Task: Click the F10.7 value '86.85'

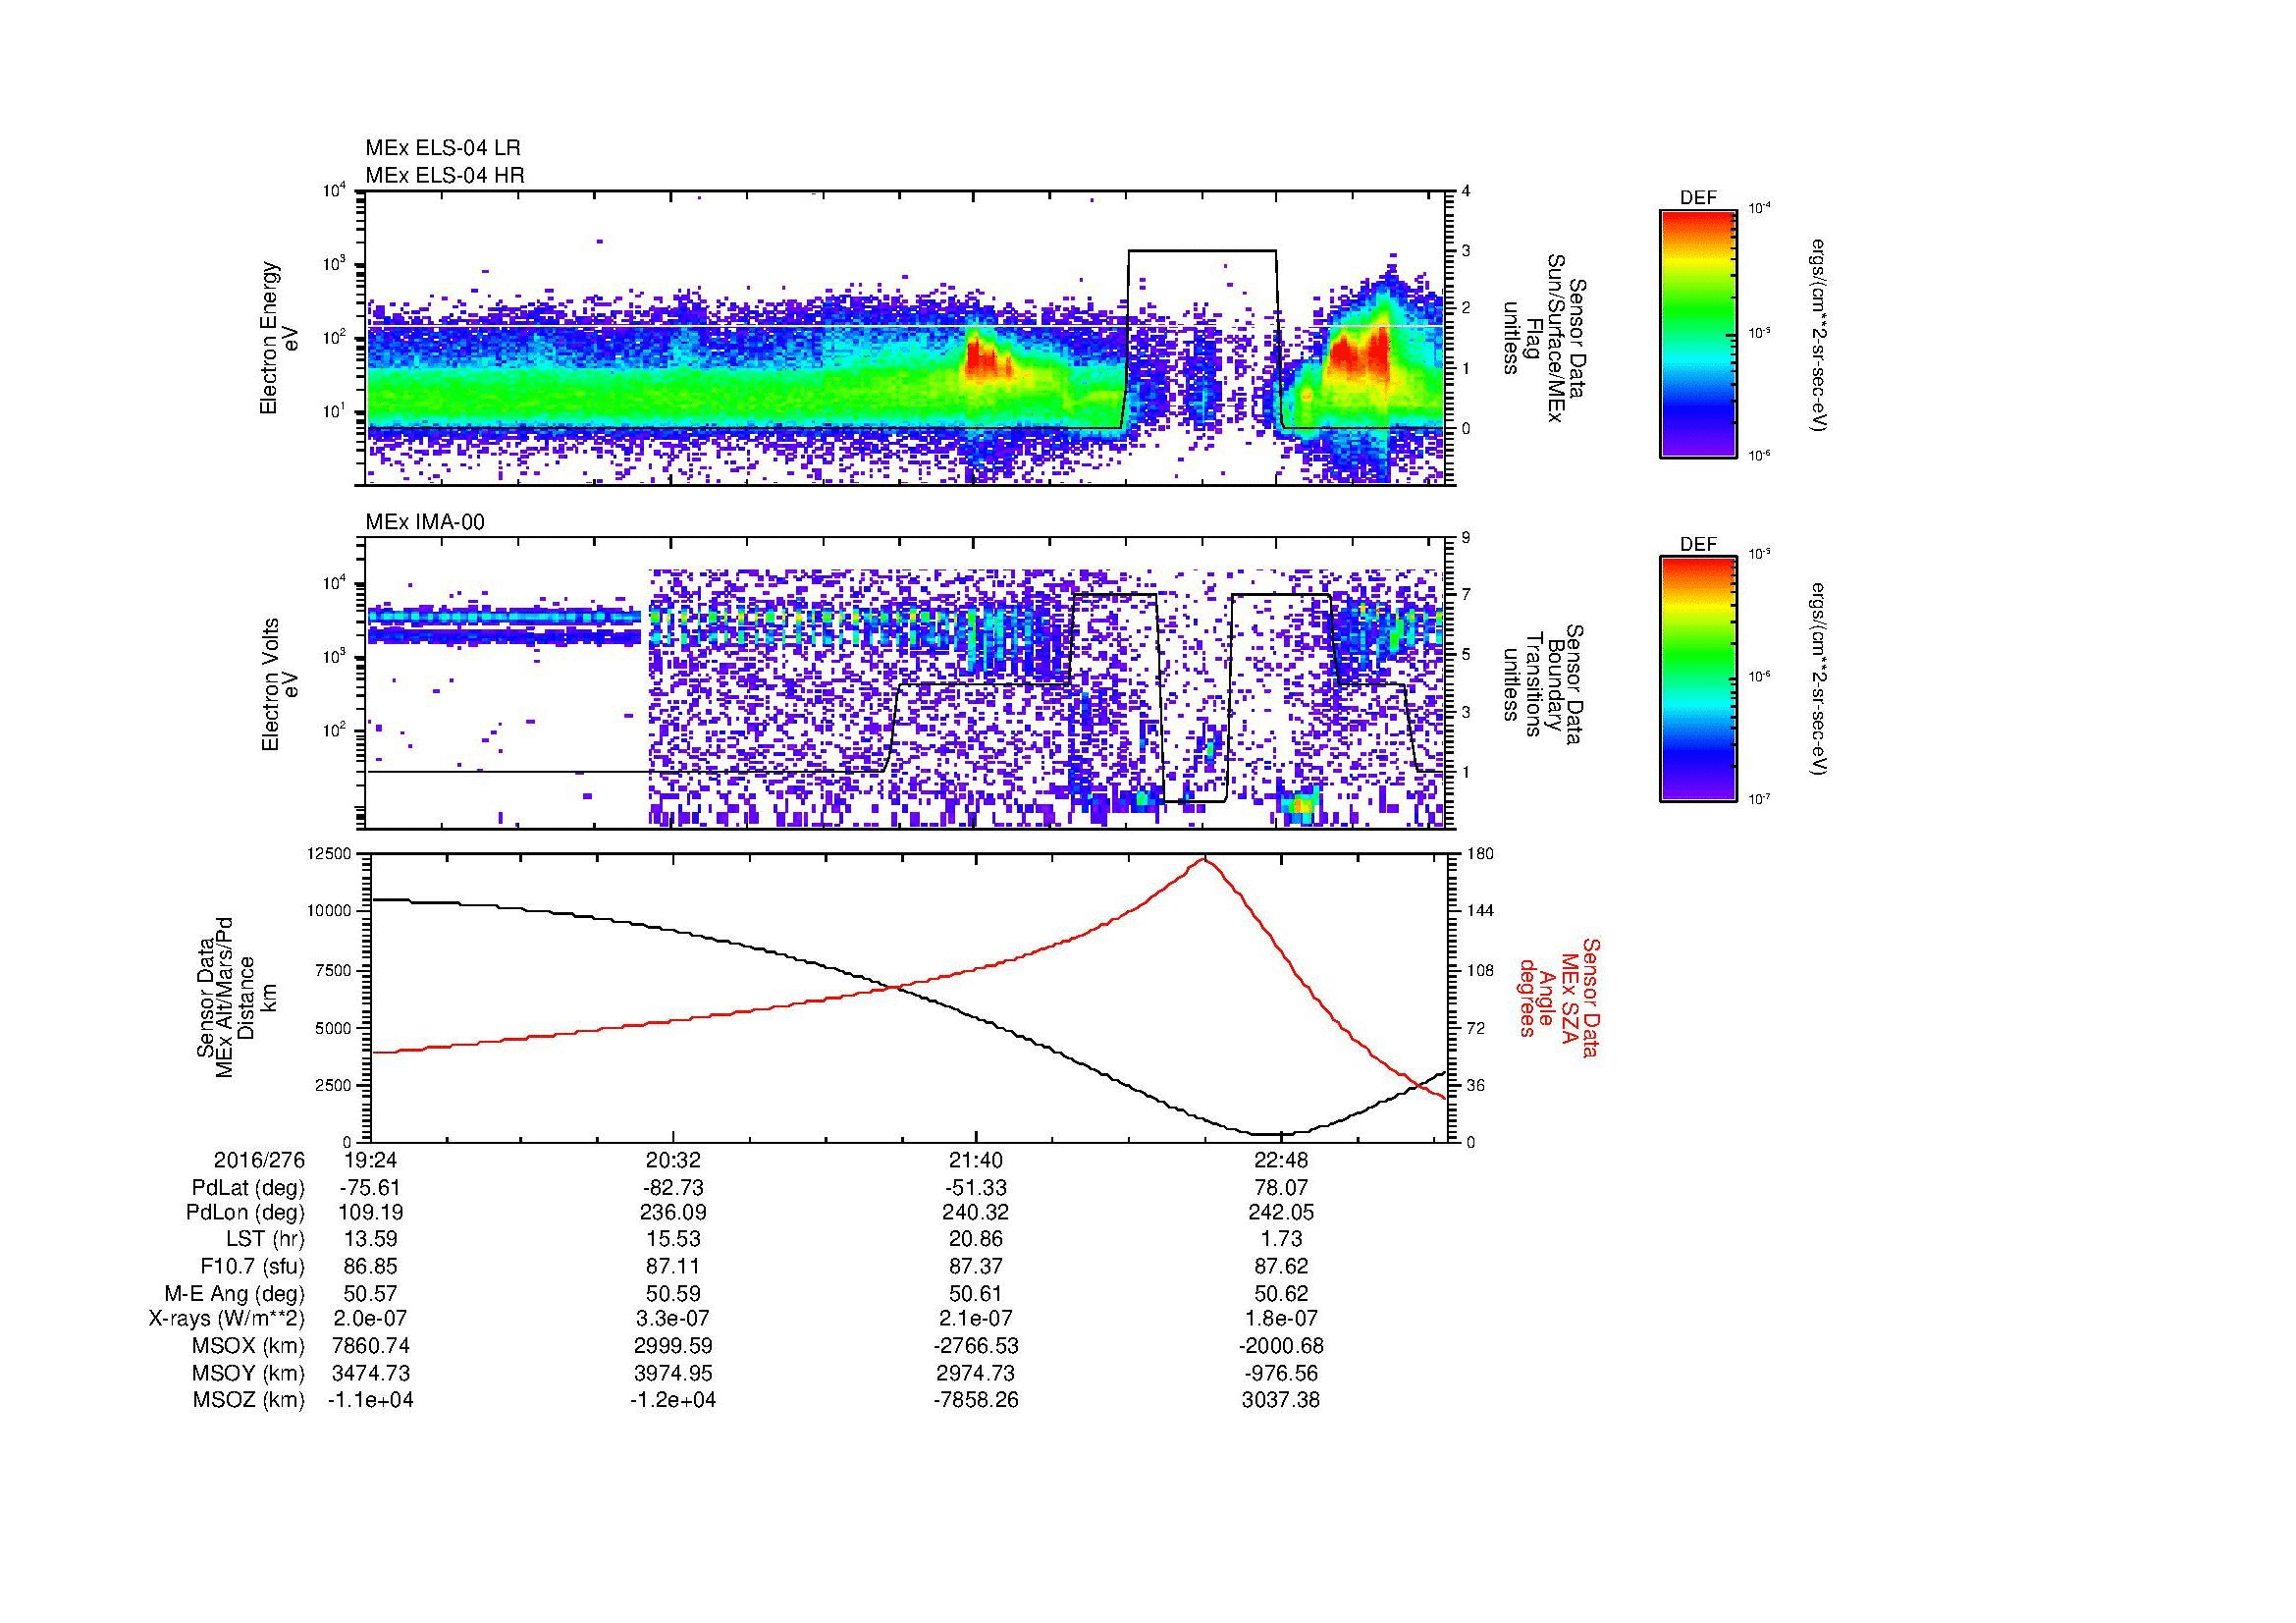Action: [371, 1267]
